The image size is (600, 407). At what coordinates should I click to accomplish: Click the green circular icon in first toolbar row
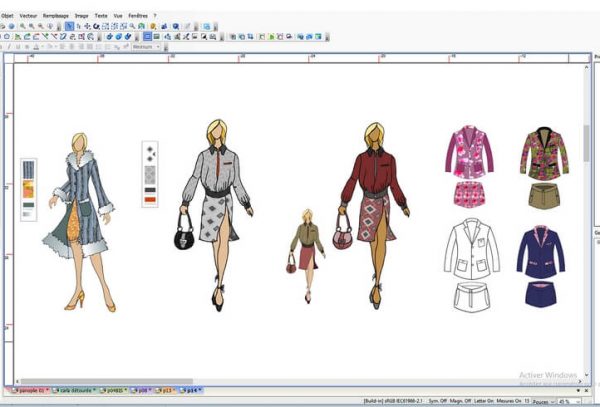click(141, 26)
